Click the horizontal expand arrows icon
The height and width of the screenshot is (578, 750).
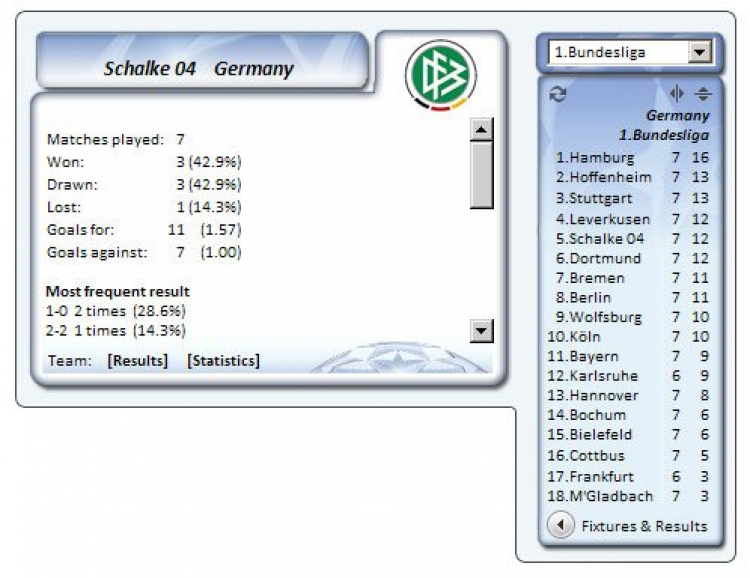click(x=676, y=93)
